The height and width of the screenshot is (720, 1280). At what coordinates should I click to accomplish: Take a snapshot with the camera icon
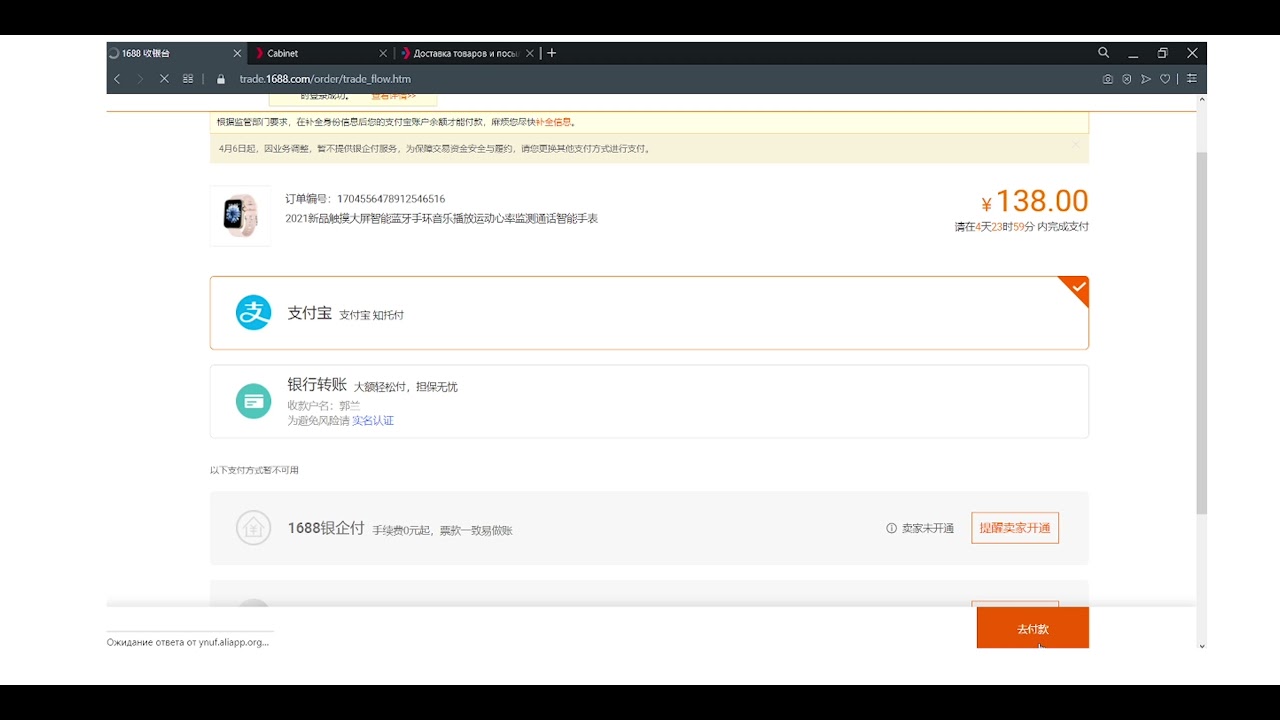click(x=1108, y=79)
